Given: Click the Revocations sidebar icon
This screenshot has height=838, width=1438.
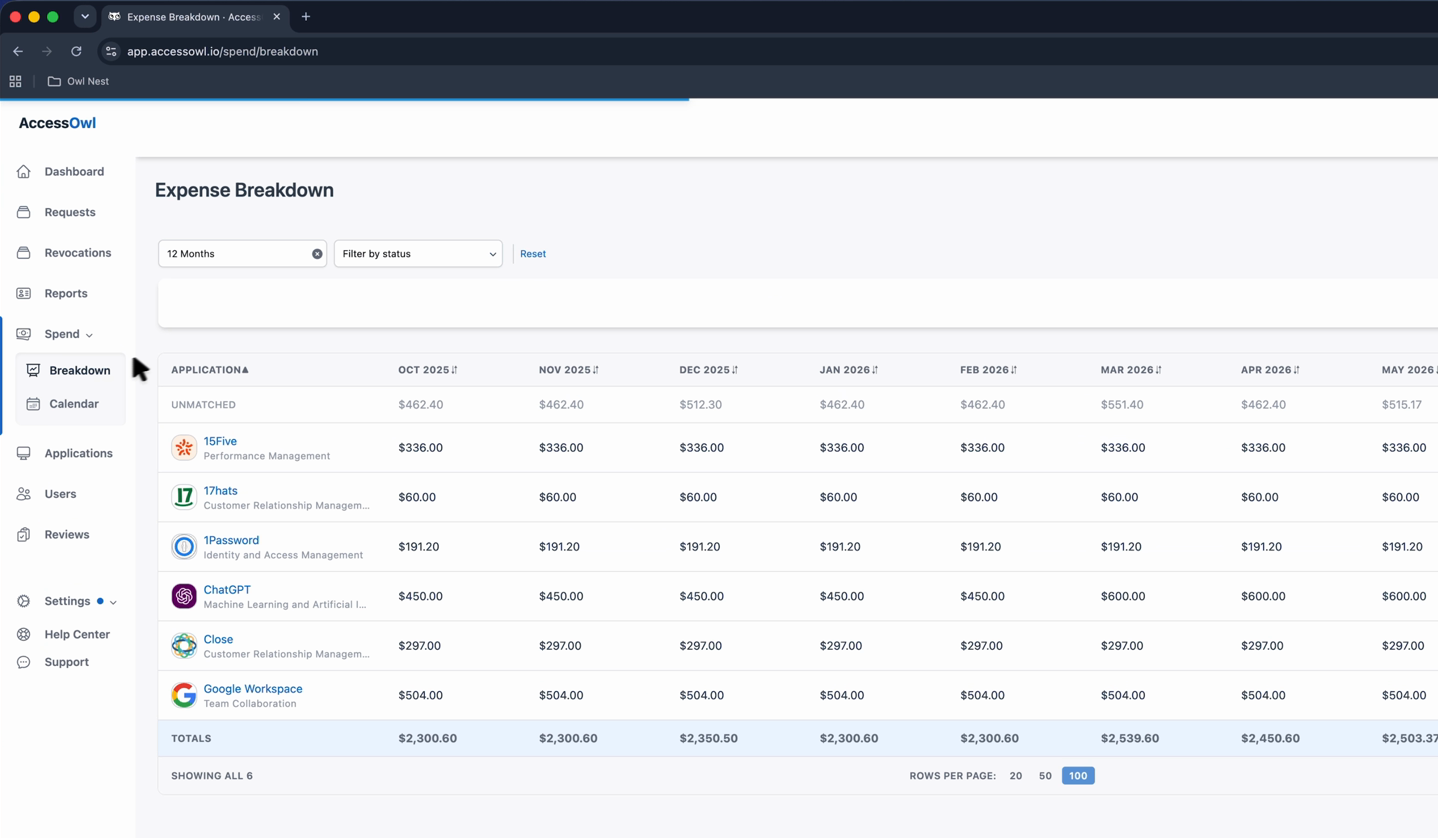Looking at the screenshot, I should pos(24,253).
